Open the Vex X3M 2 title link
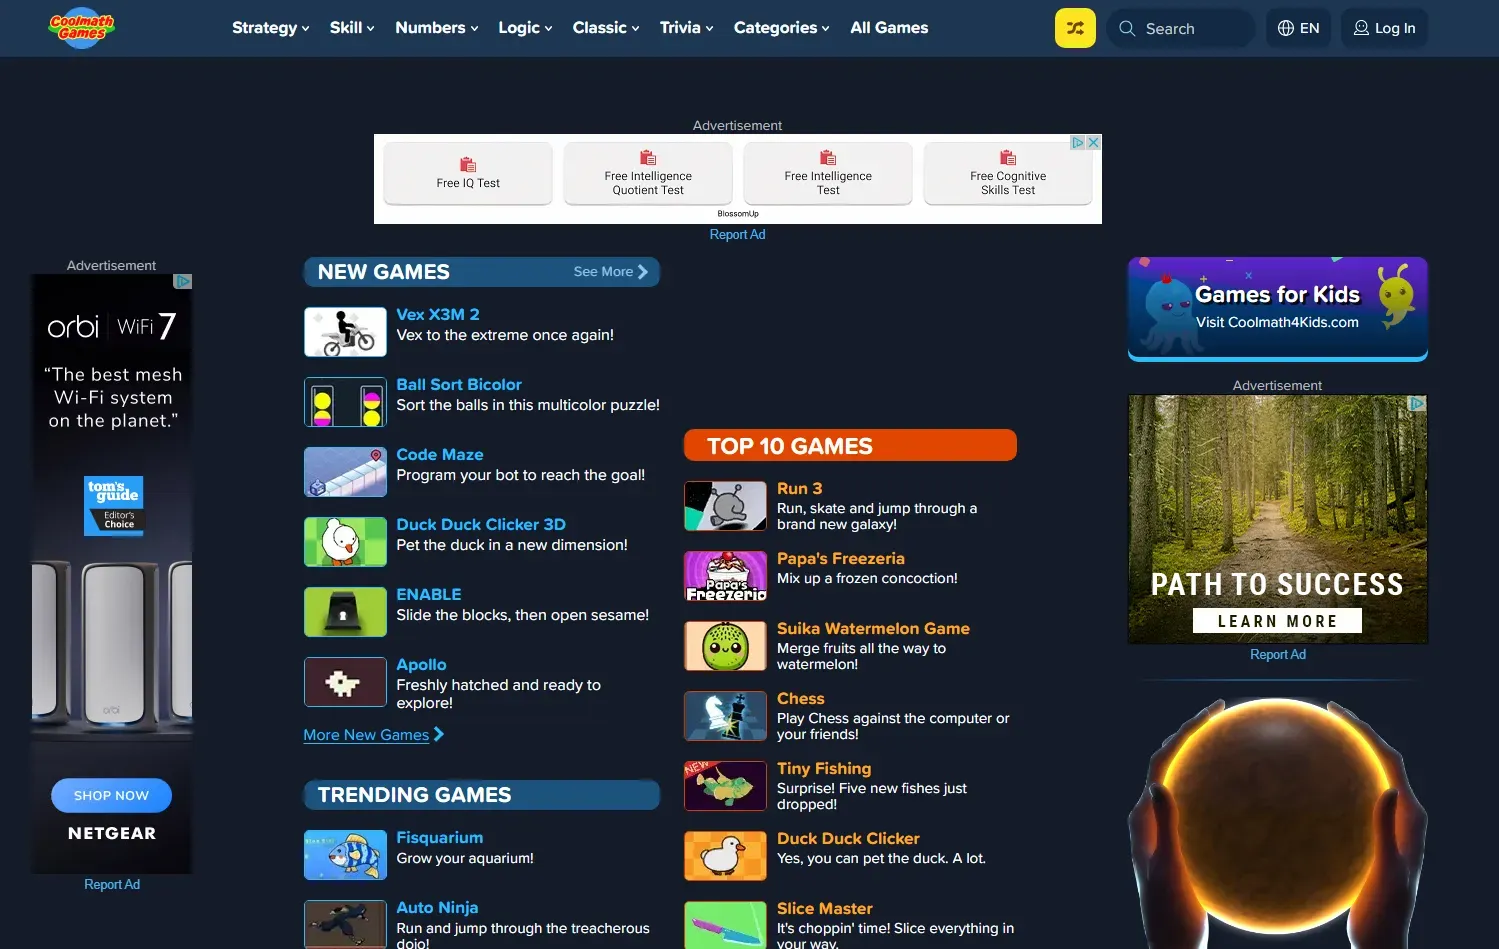 (x=438, y=314)
